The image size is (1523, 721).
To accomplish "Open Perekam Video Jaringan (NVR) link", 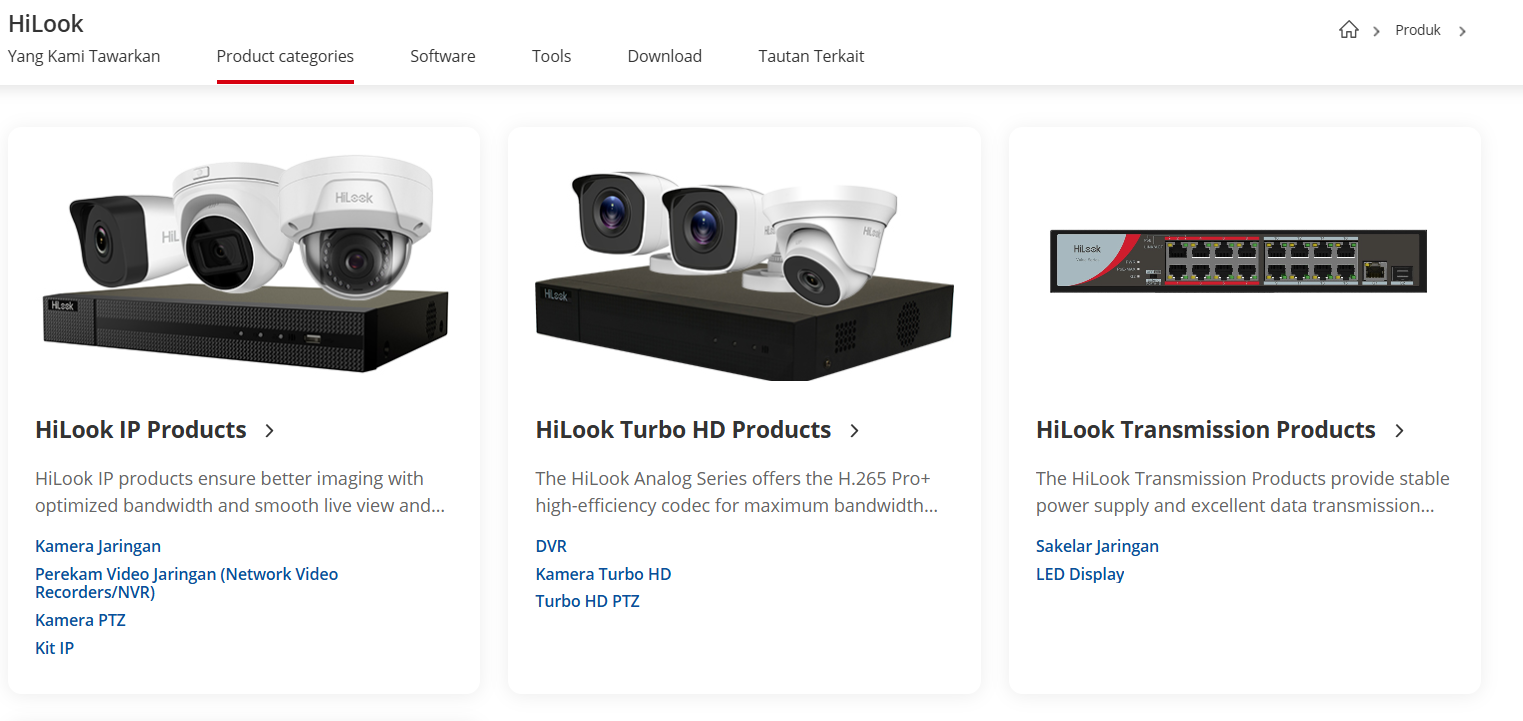I will point(187,583).
